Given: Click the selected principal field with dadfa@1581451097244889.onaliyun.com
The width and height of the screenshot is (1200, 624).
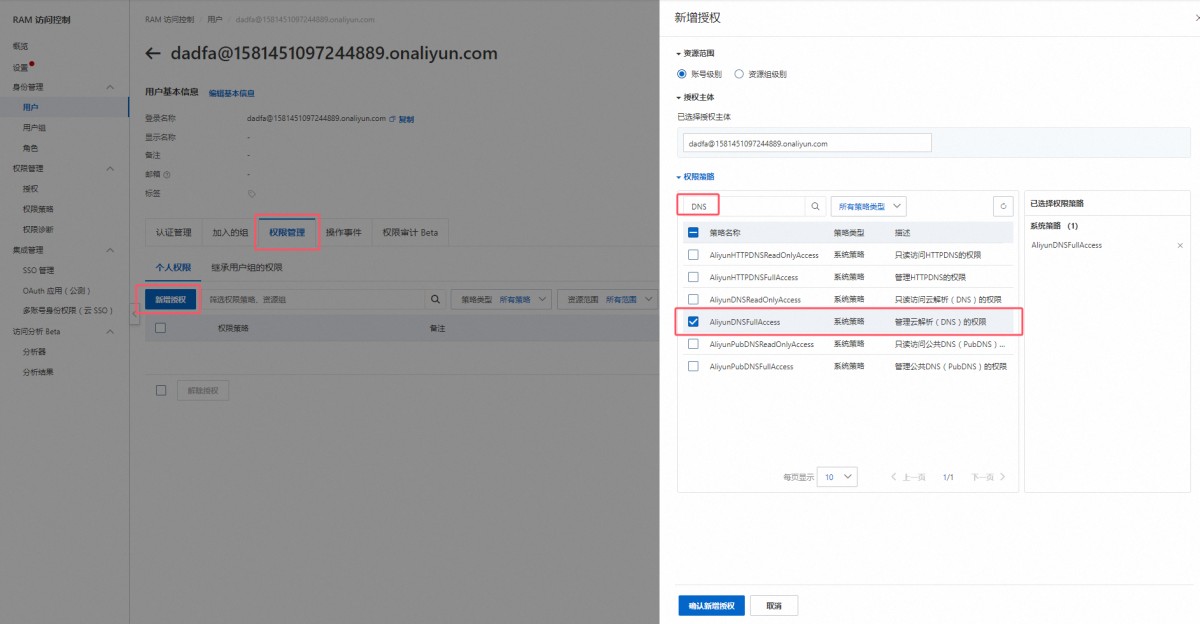Looking at the screenshot, I should tap(807, 143).
